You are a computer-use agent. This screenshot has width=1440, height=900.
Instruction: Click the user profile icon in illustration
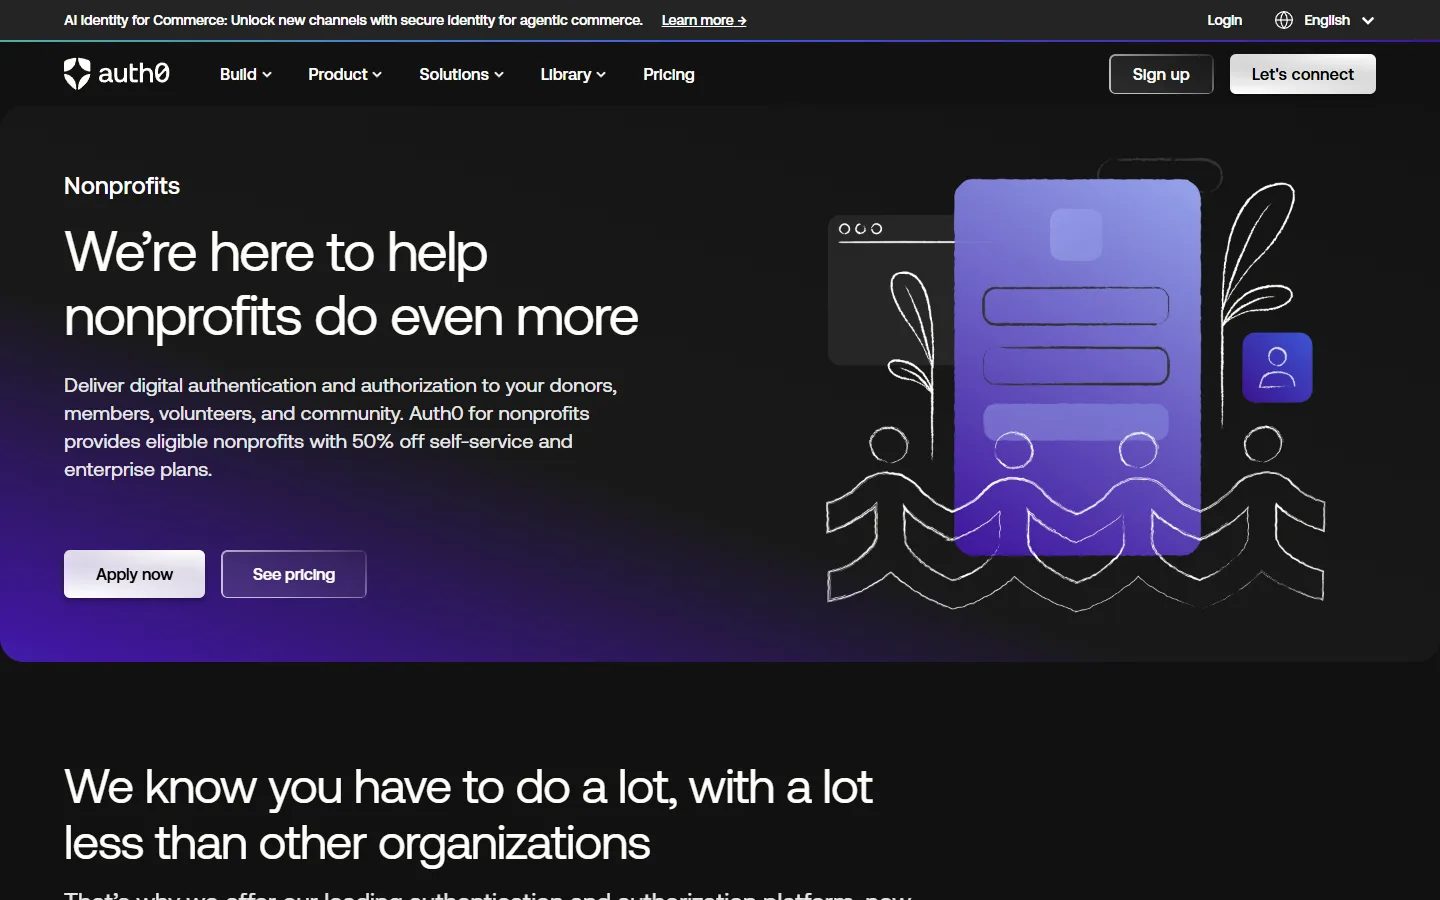tap(1277, 368)
